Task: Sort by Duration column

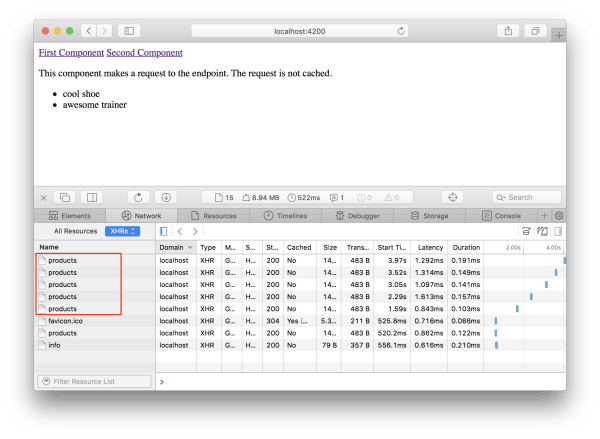Action: 466,248
